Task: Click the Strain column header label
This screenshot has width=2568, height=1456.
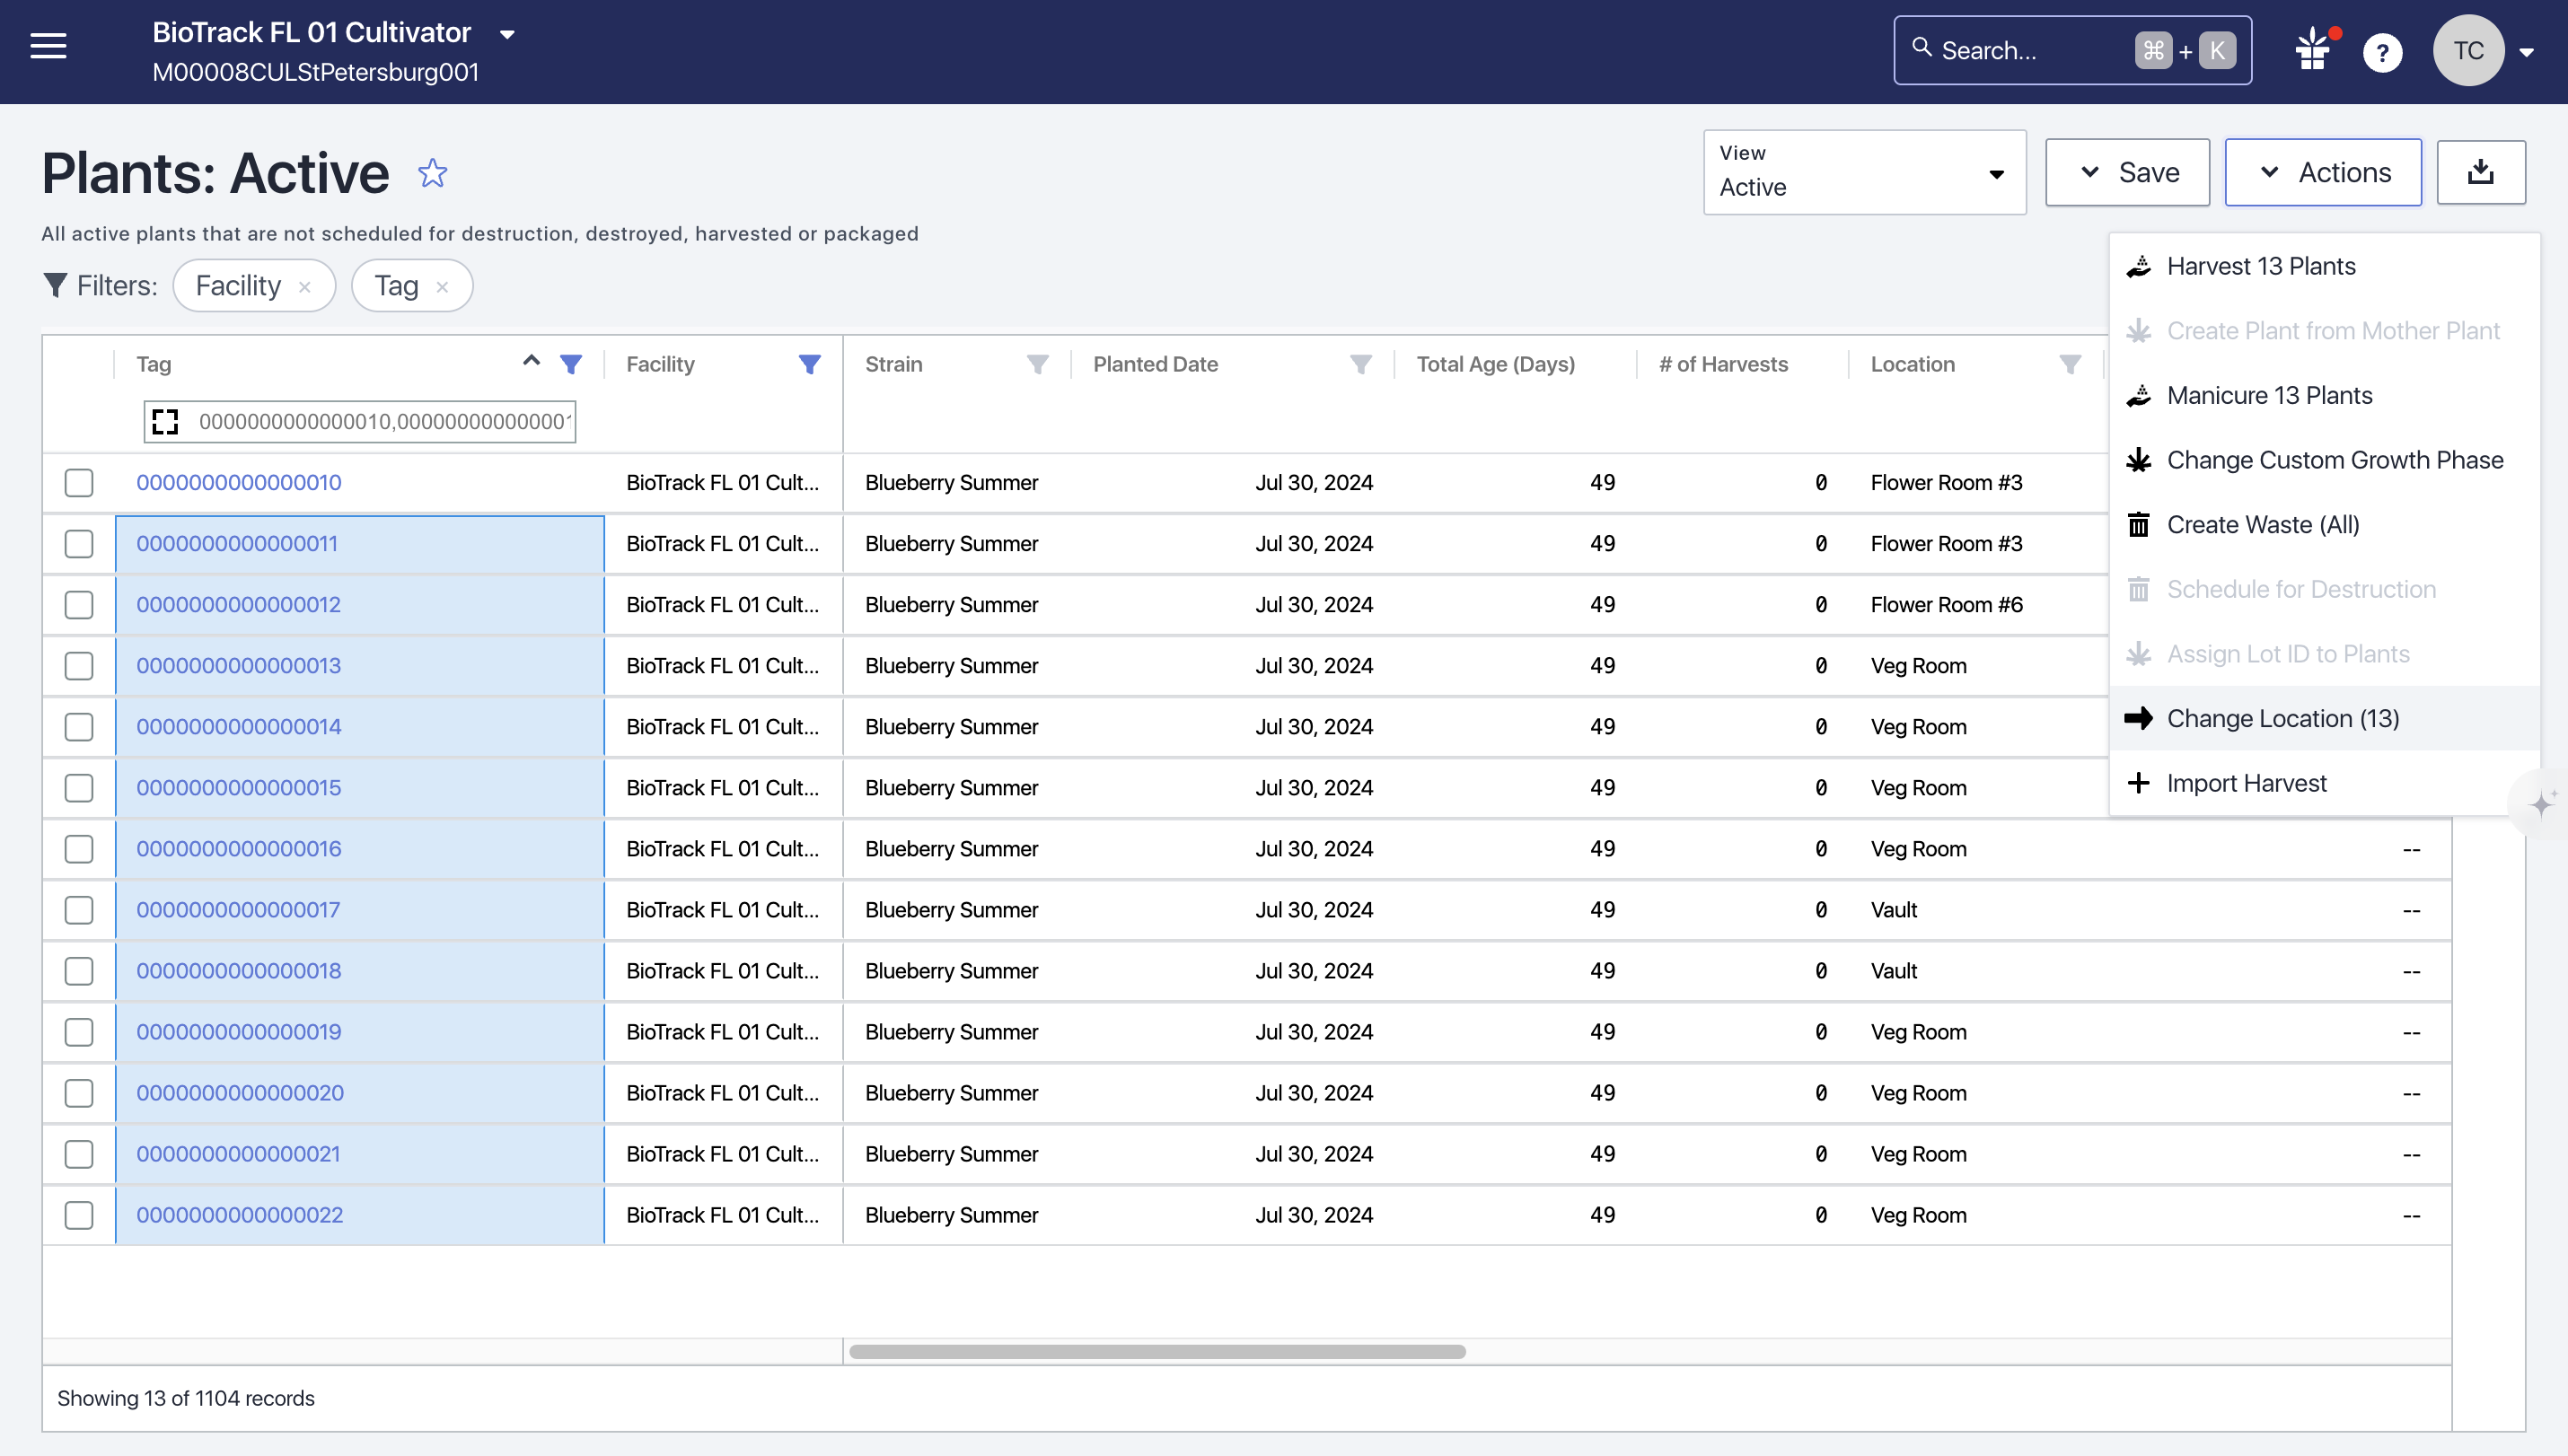Action: (x=893, y=364)
